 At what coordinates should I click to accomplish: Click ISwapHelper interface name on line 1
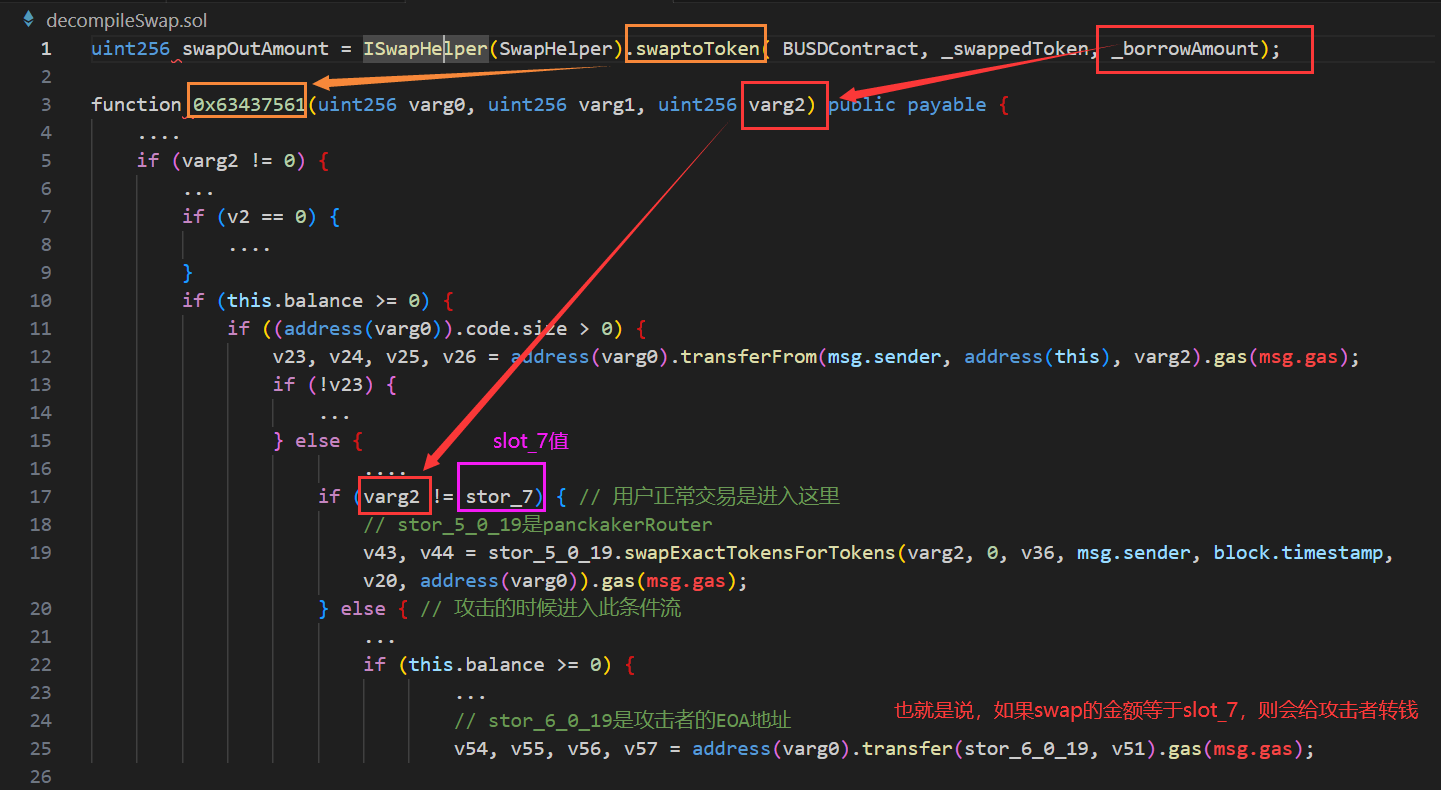coord(425,49)
